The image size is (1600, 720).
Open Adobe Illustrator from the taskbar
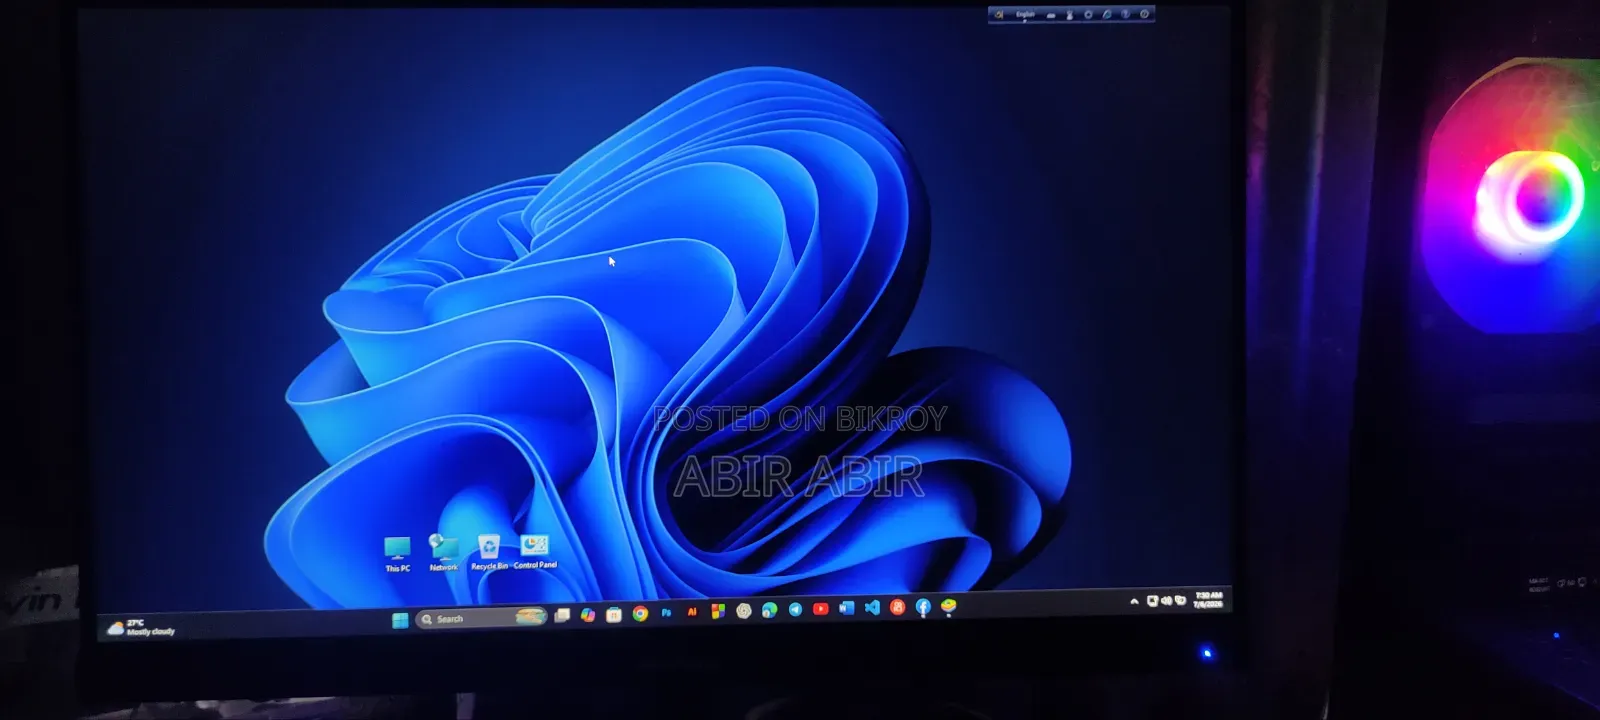[x=691, y=612]
